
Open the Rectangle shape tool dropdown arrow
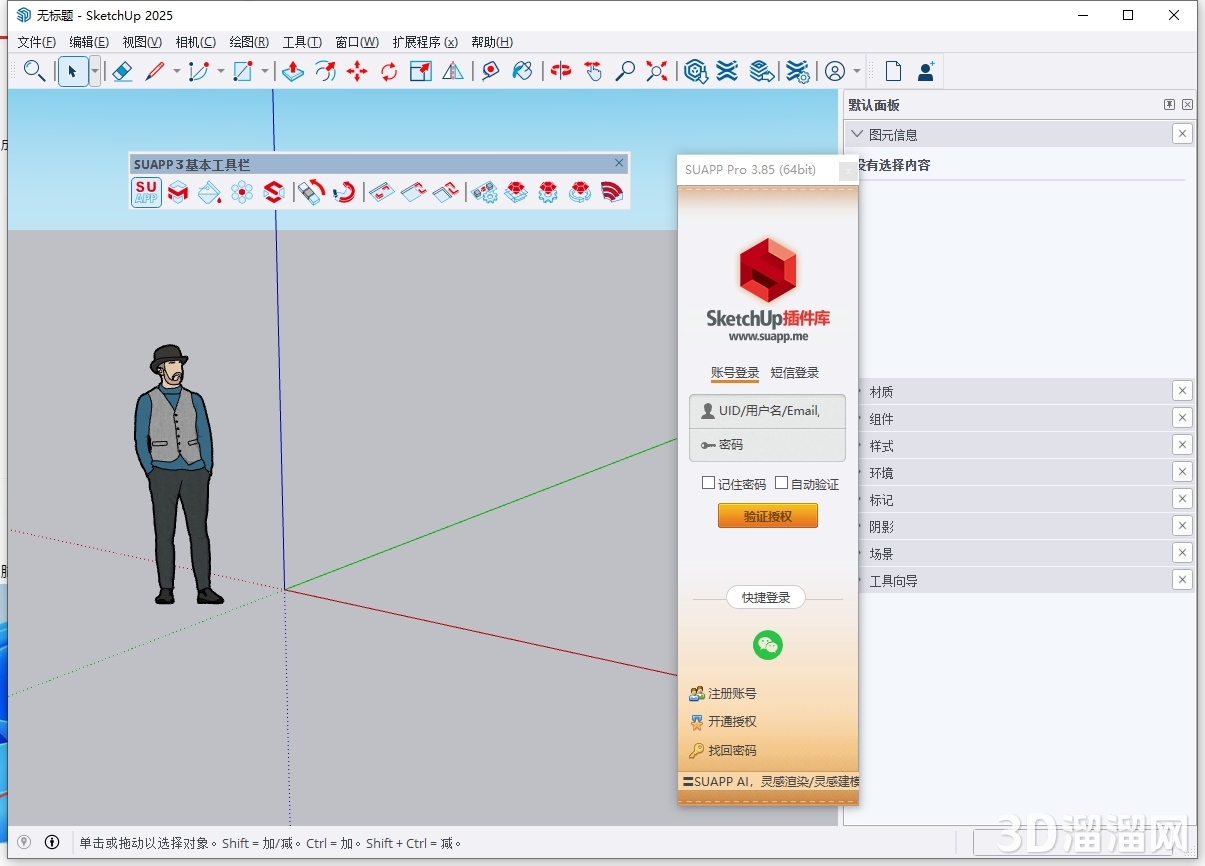point(265,71)
